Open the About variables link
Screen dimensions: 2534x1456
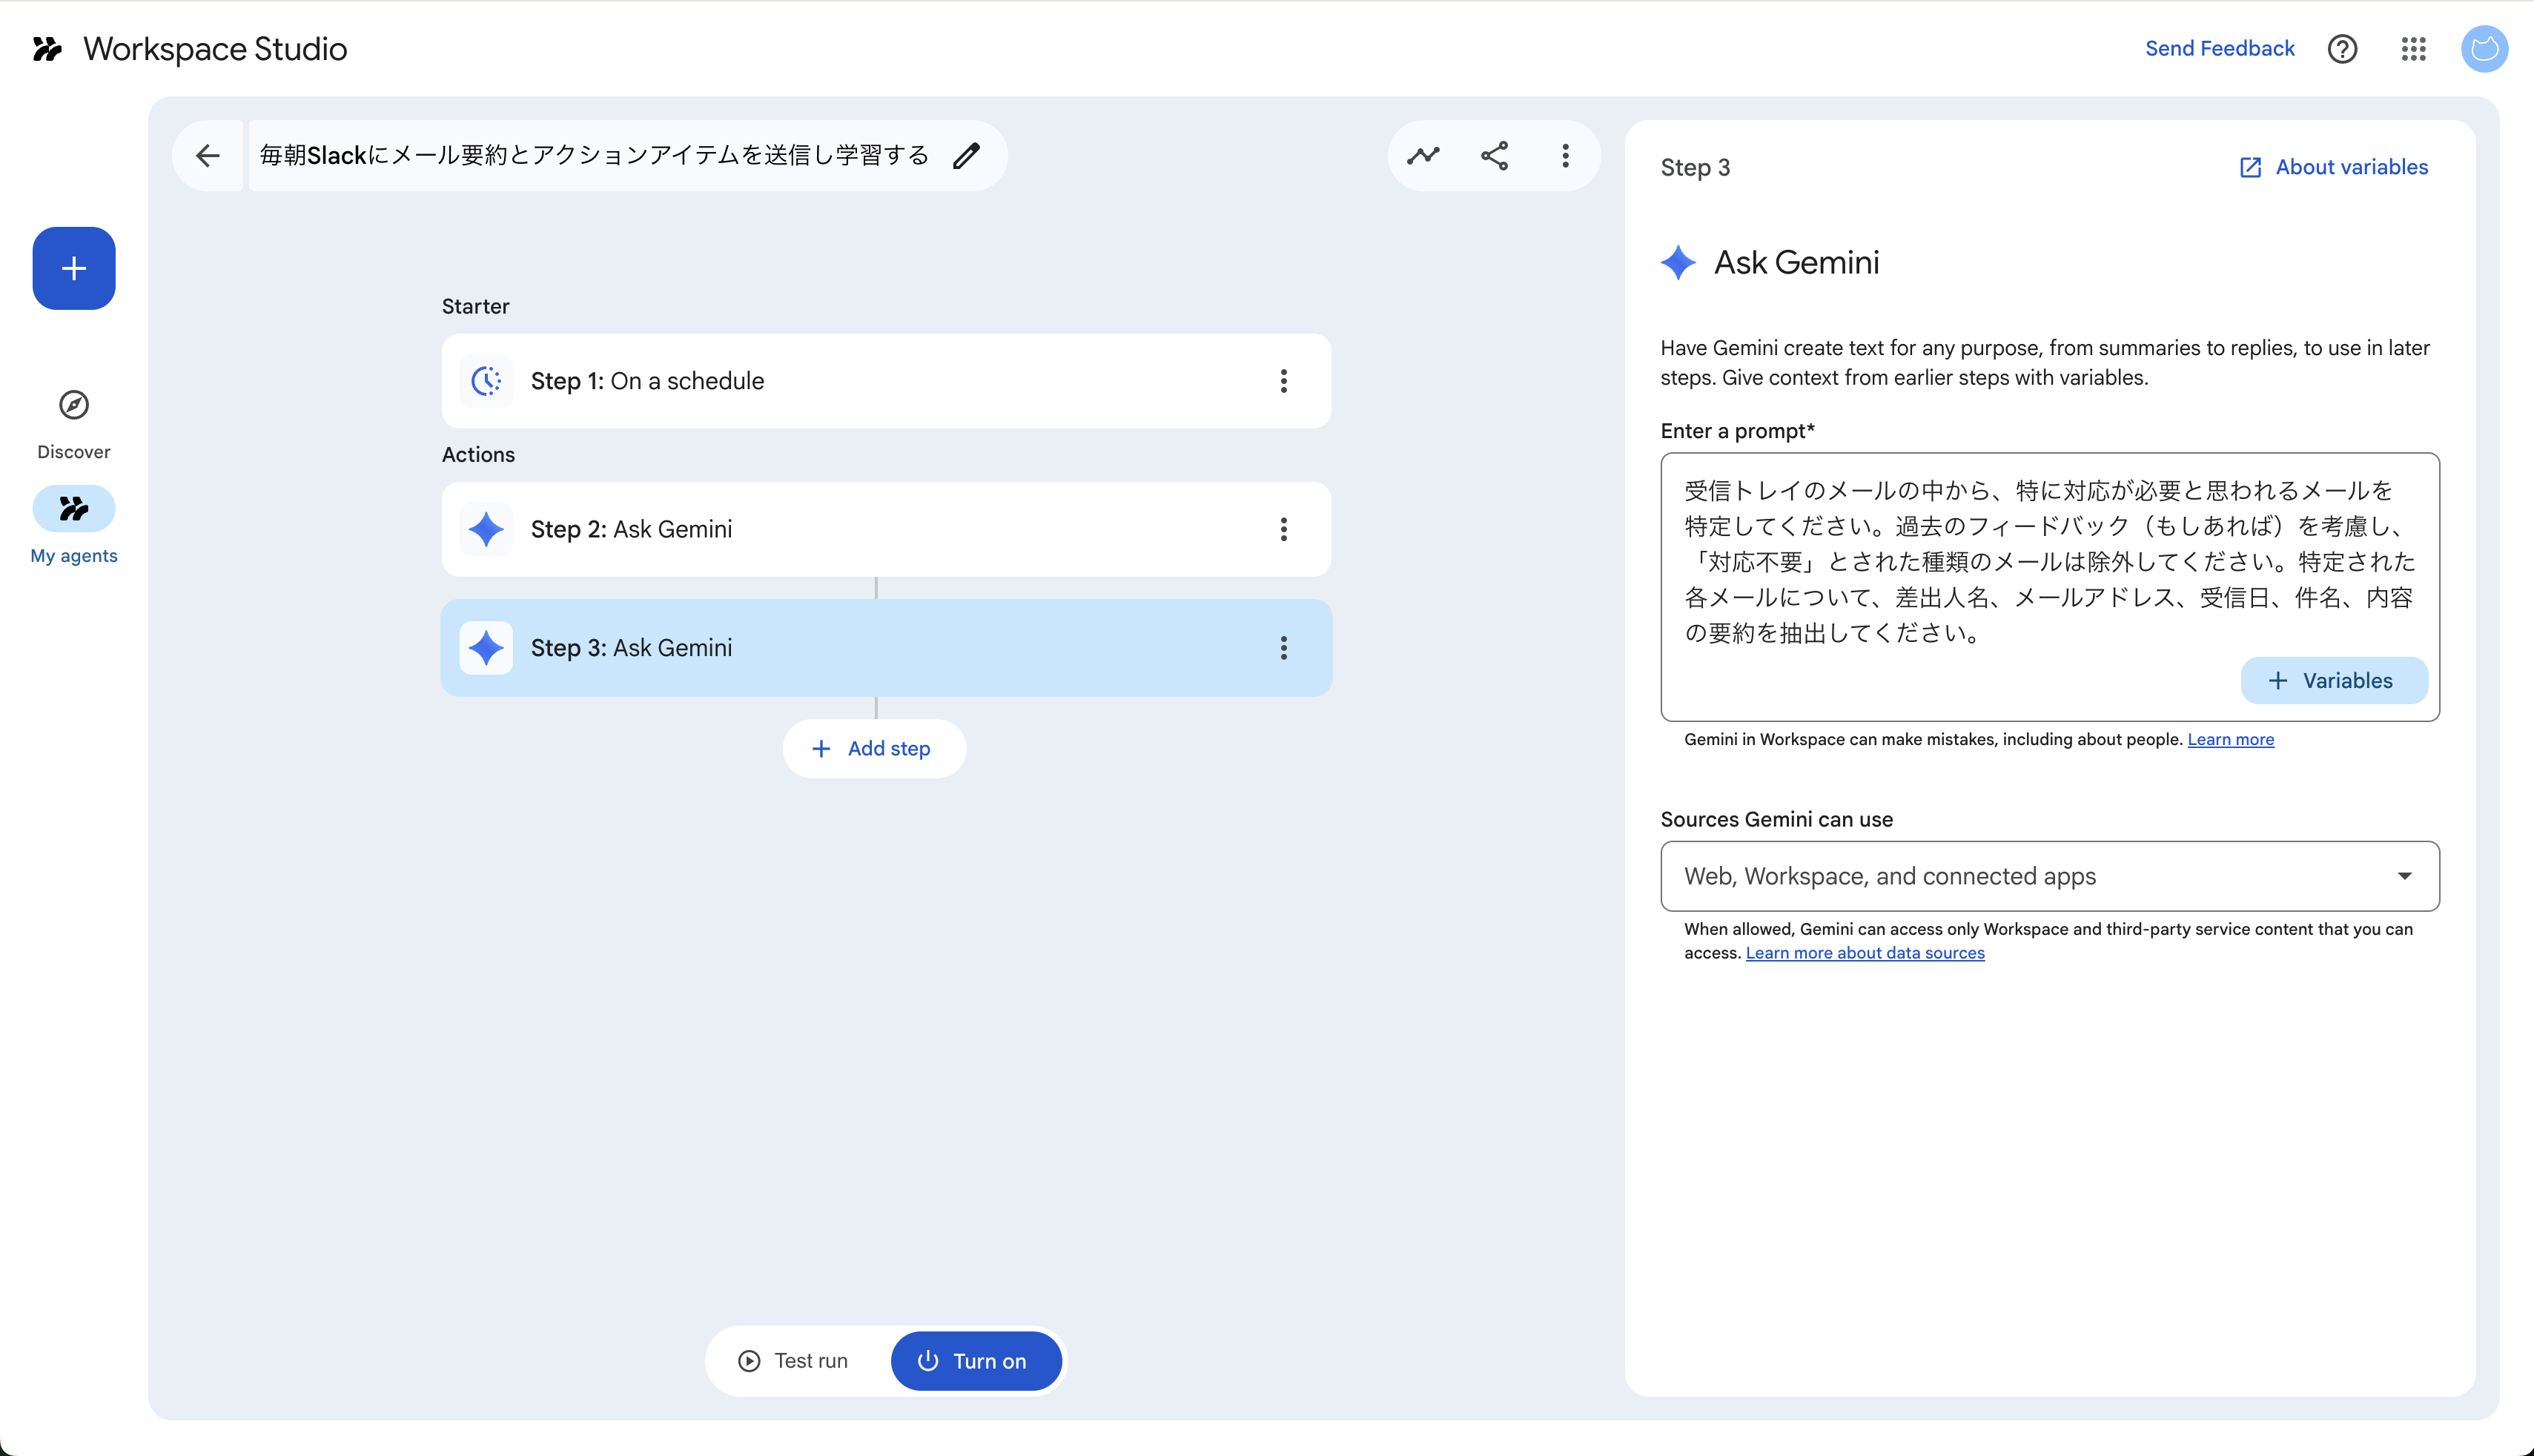(x=2334, y=167)
